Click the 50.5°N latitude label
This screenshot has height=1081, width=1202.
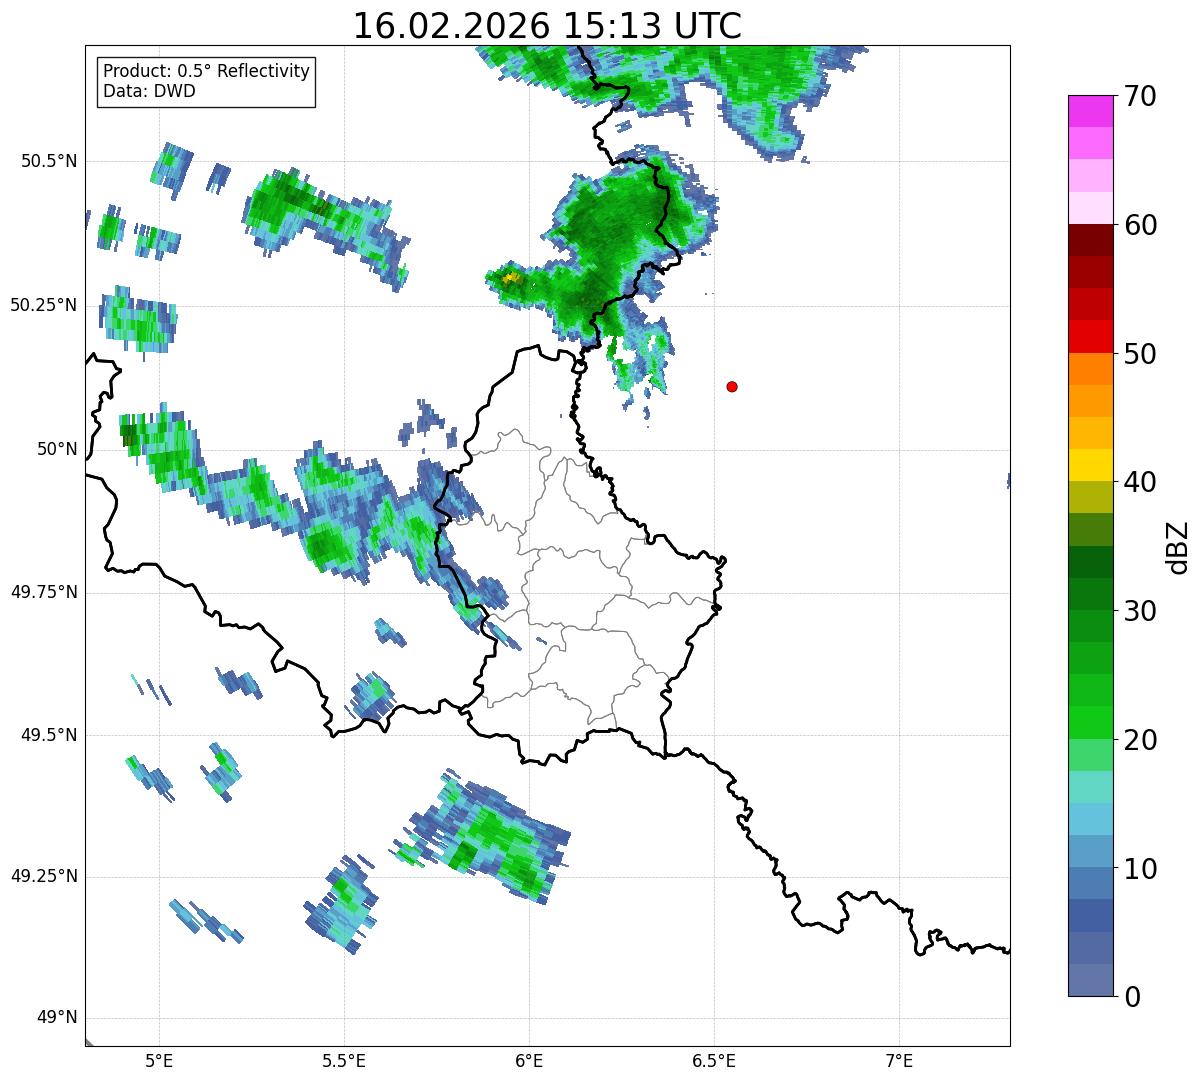[x=49, y=161]
